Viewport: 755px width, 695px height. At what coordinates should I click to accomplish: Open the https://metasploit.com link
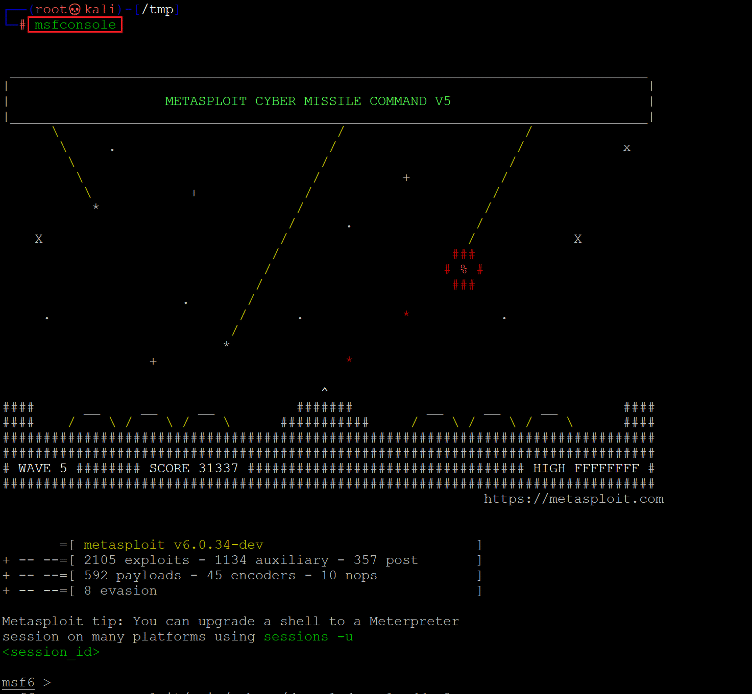tap(573, 499)
